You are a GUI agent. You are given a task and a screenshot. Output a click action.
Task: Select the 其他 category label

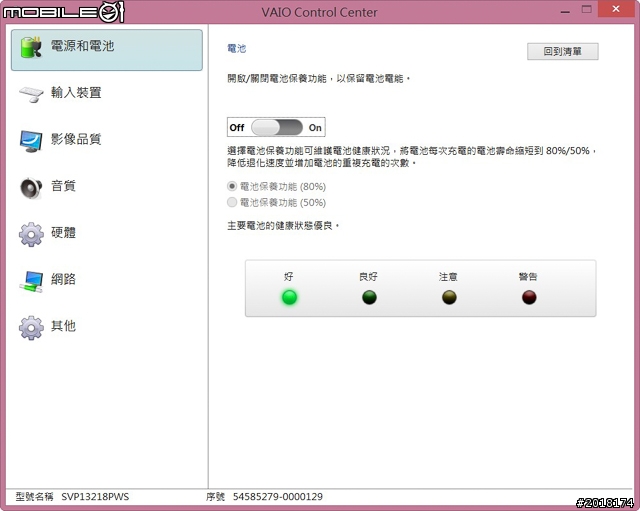[63, 326]
